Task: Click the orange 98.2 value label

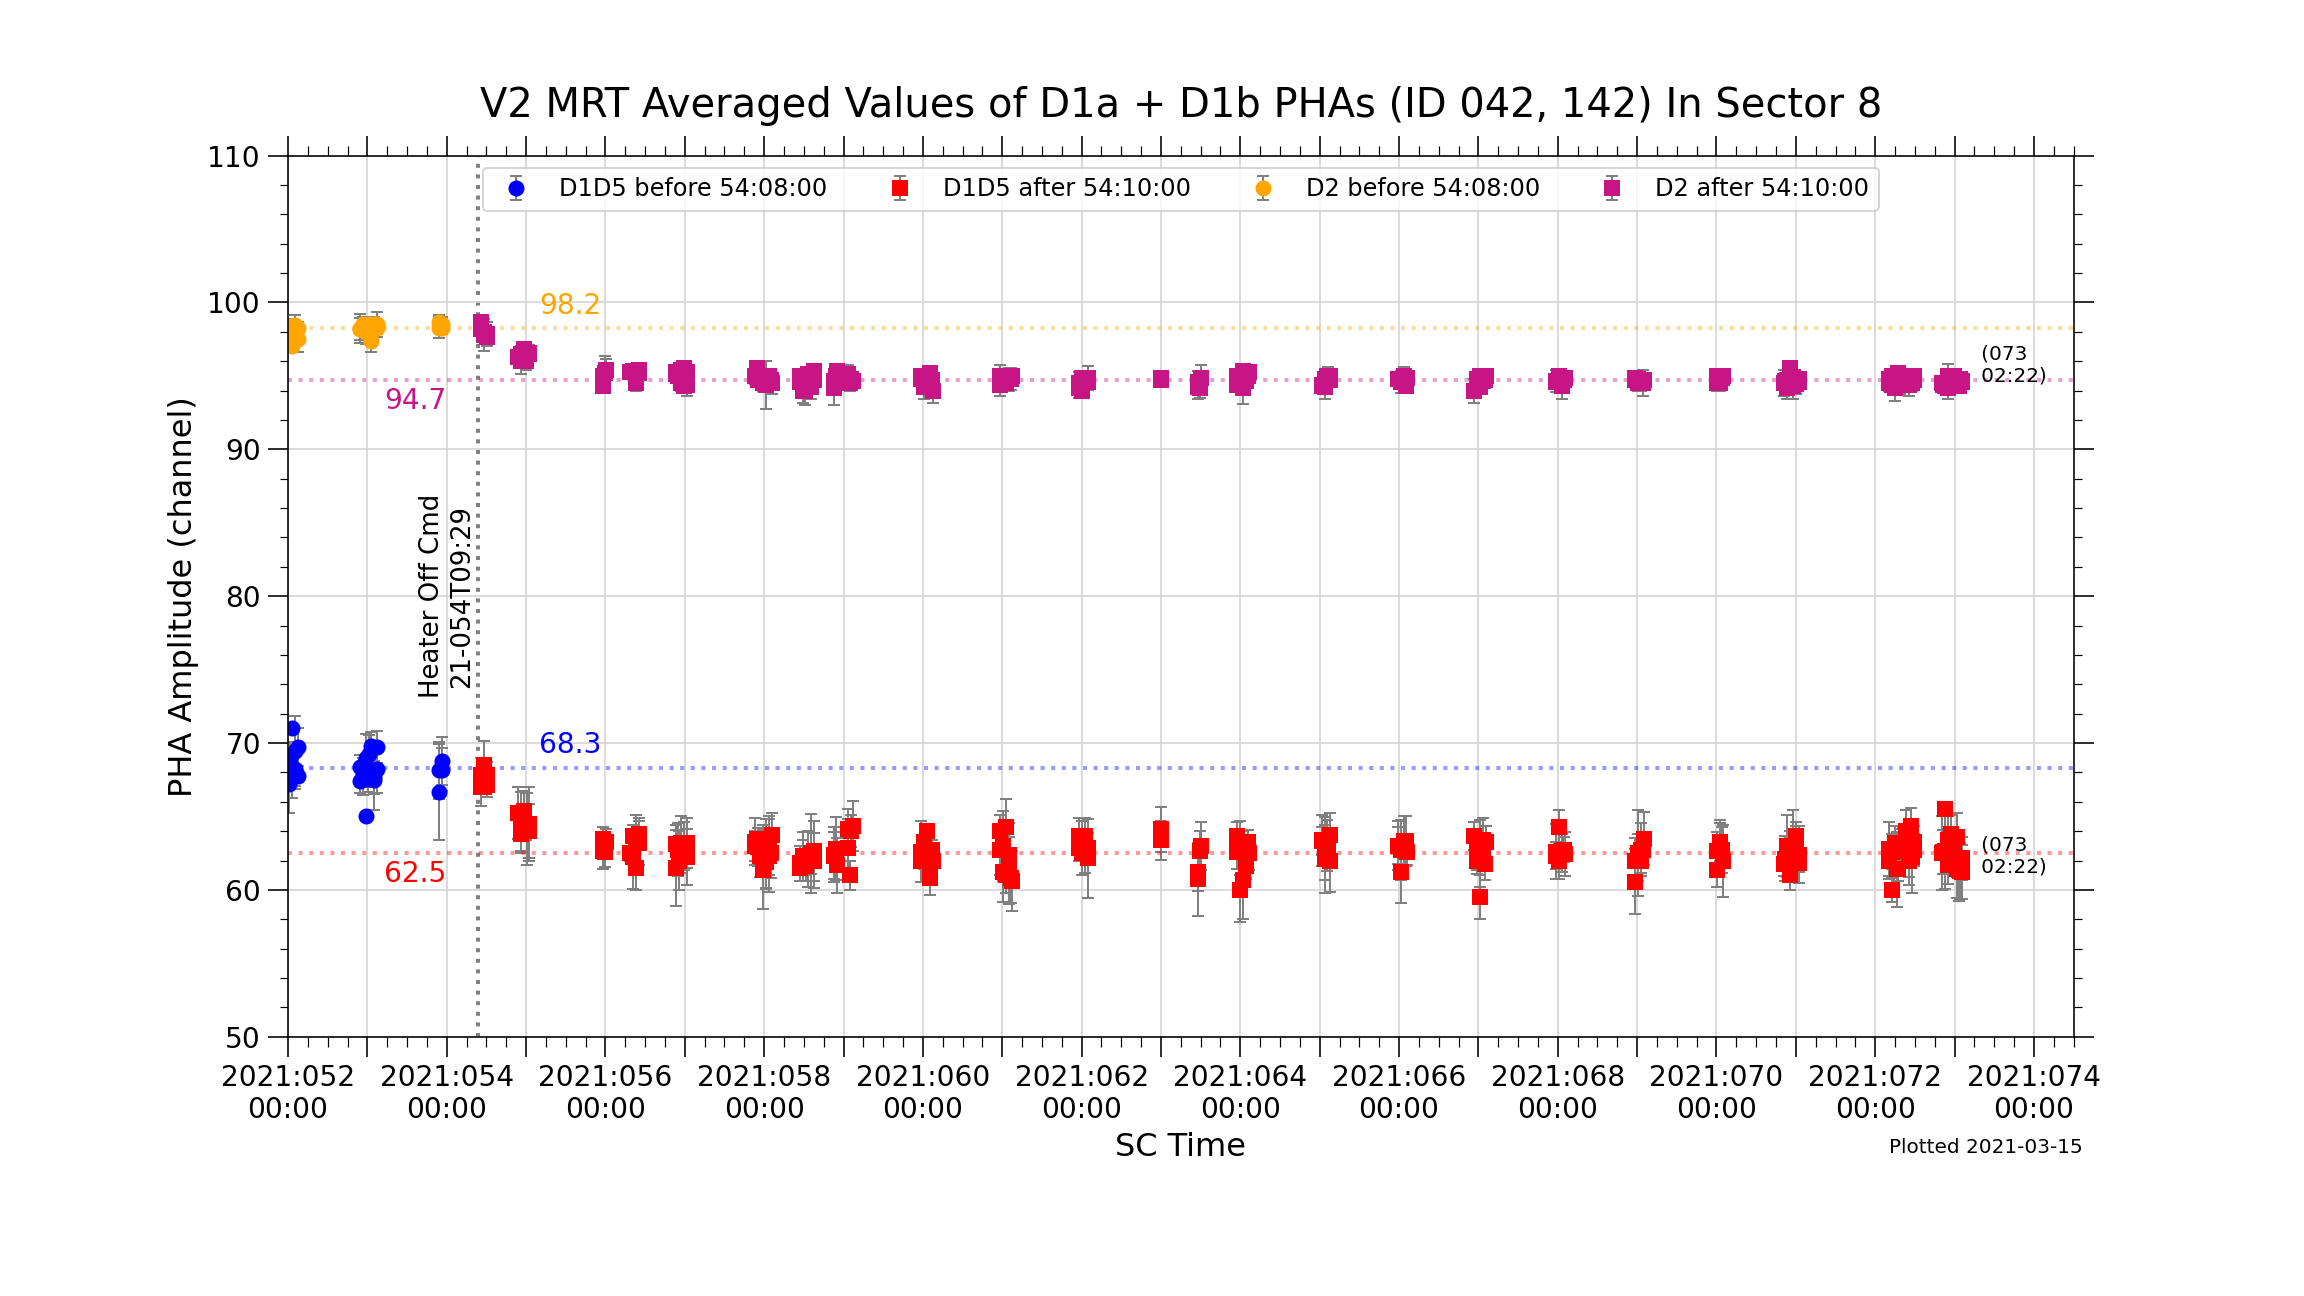Action: (x=570, y=305)
